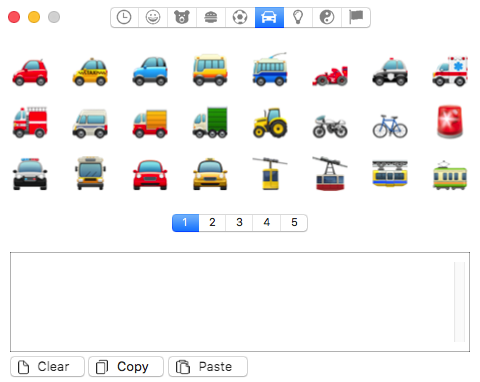
Task: Pick the ambulance emoji
Action: coord(450,72)
